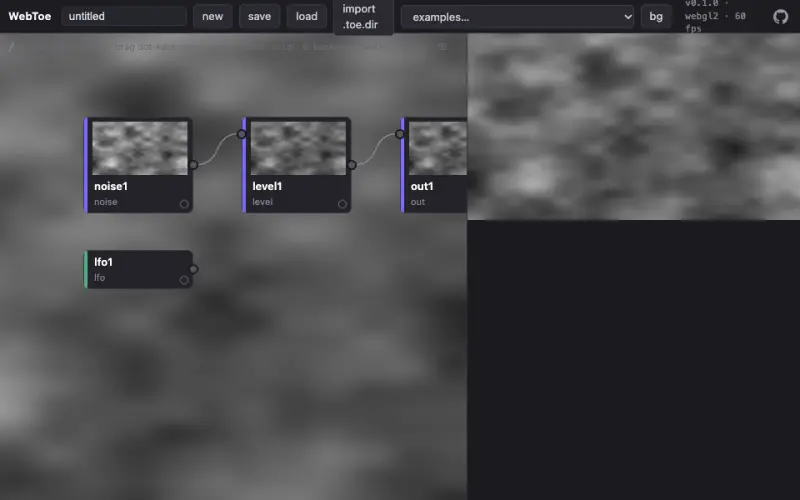The image size is (800, 500).
Task: Toggle the bg button
Action: [x=656, y=16]
